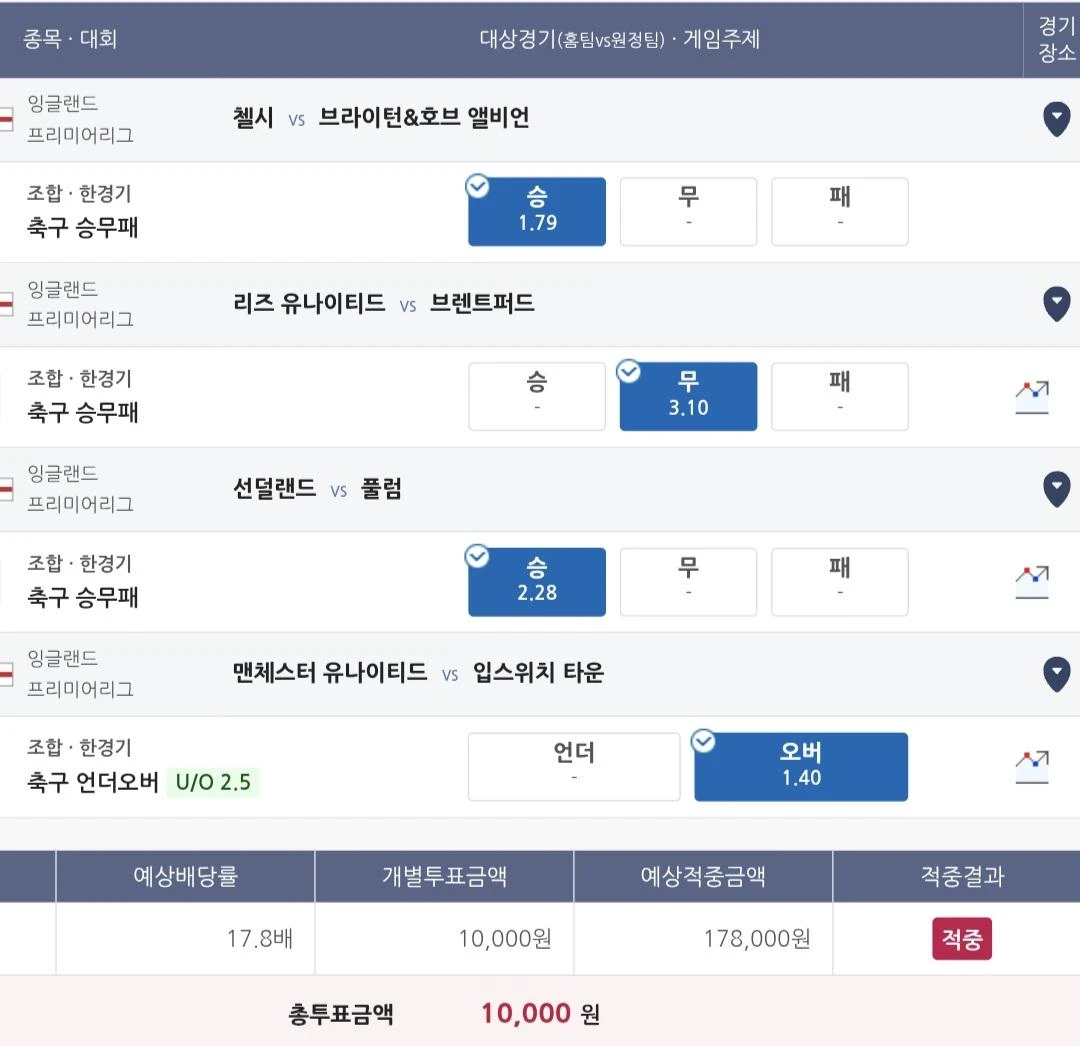1080x1046 pixels.
Task: Open venue pin for Chelsea vs Brighton match
Action: point(1056,119)
